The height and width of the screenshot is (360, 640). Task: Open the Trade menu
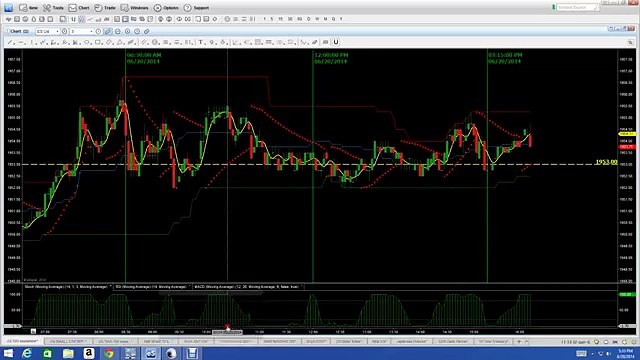(x=105, y=8)
